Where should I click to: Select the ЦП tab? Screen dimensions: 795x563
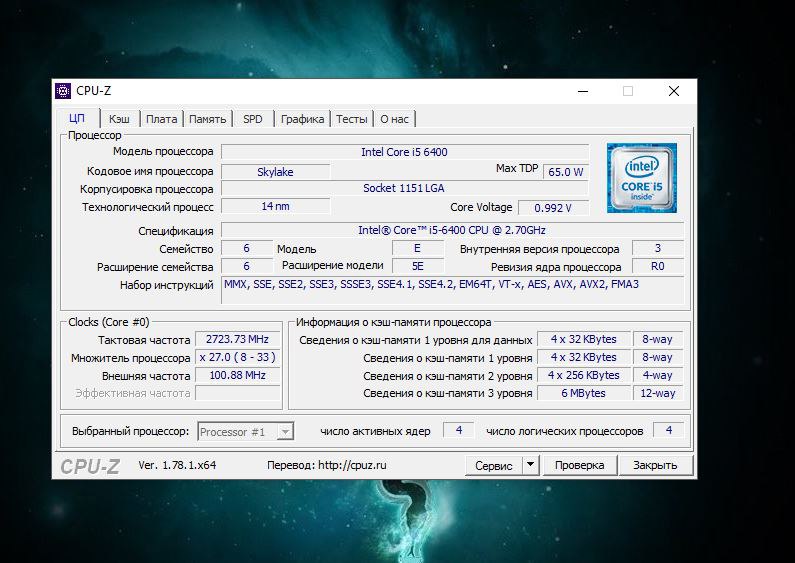point(77,119)
